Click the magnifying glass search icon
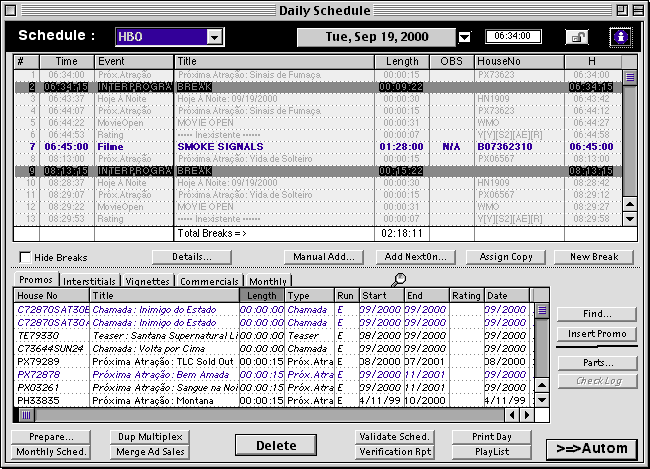This screenshot has width=650, height=469. pos(399,279)
